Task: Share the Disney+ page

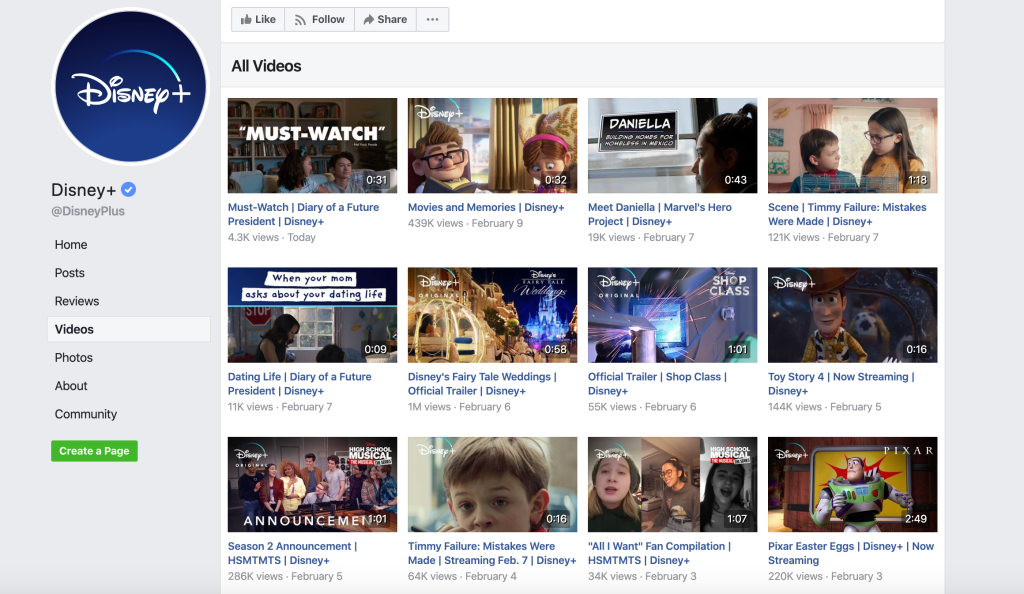Action: coord(385,19)
